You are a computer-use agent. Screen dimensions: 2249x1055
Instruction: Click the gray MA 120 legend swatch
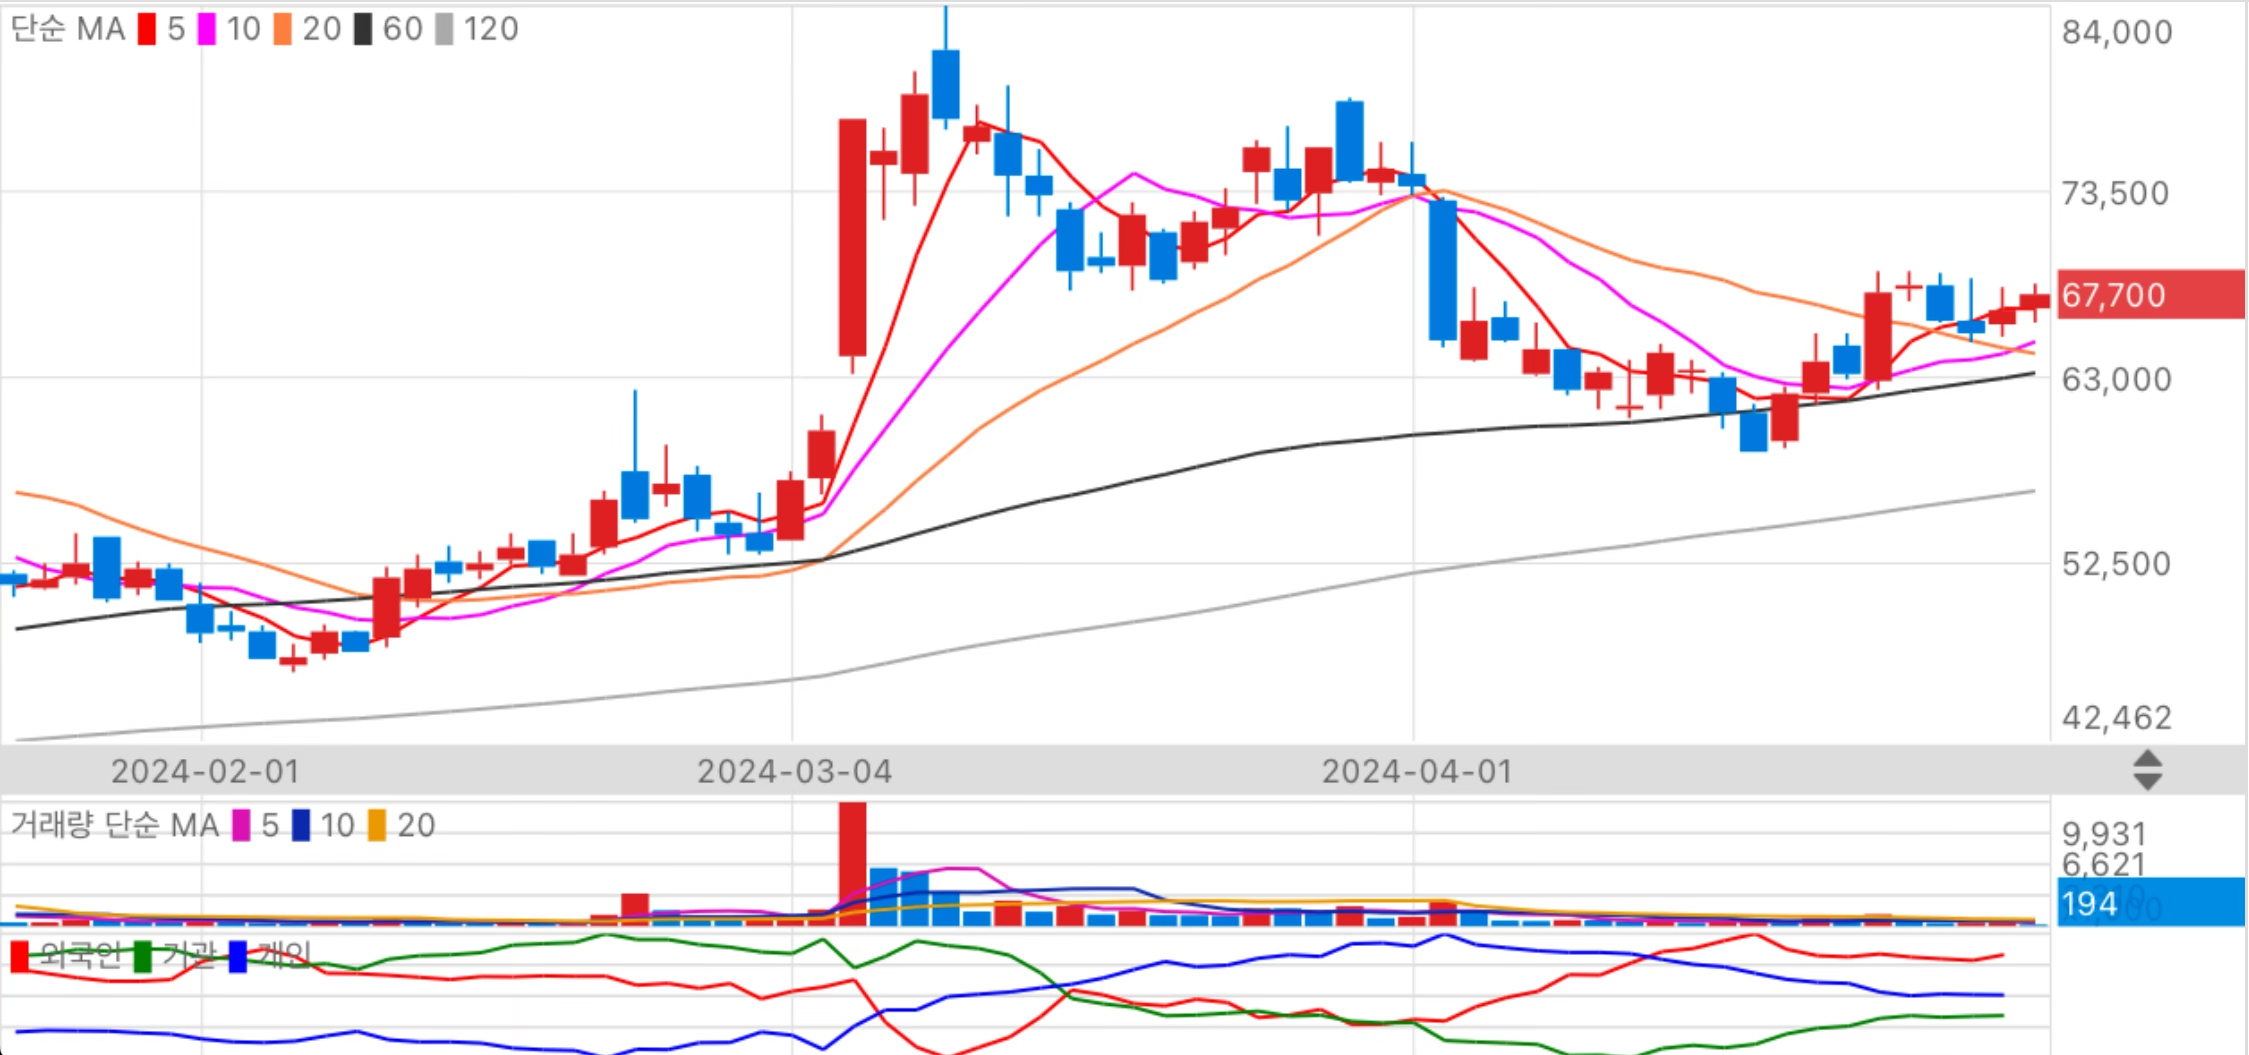[x=444, y=29]
